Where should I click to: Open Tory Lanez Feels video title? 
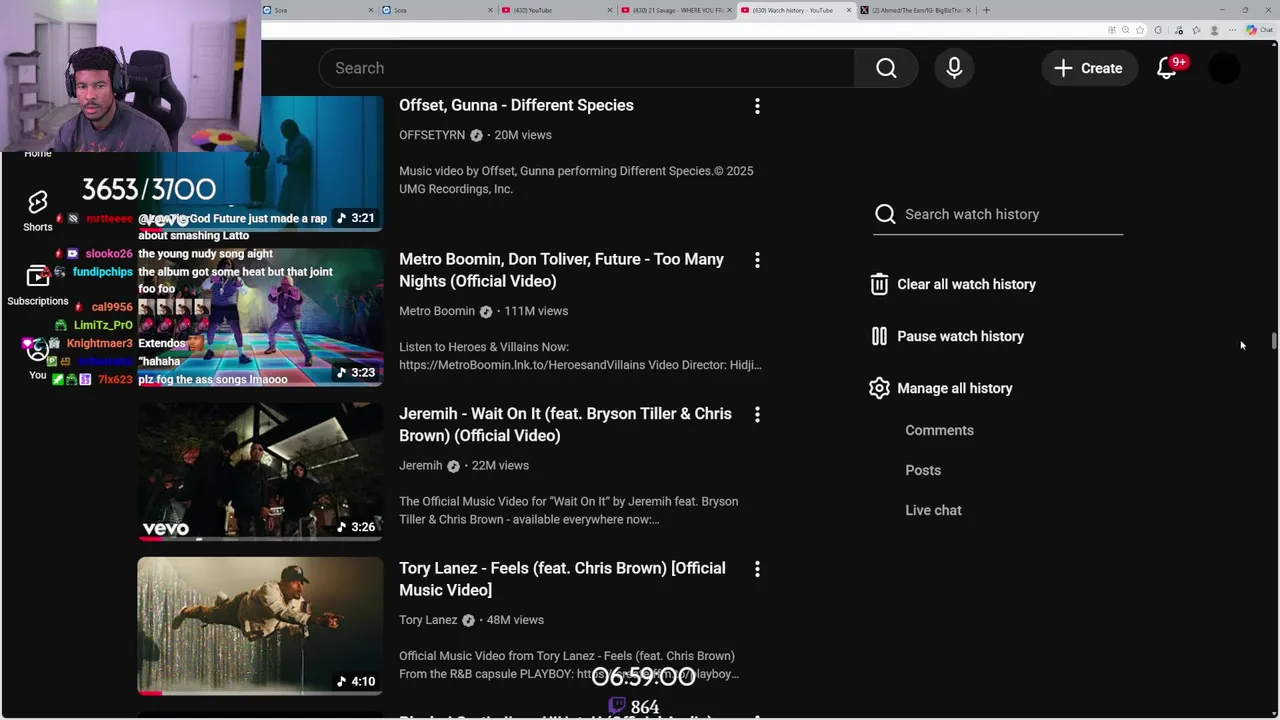[x=562, y=579]
